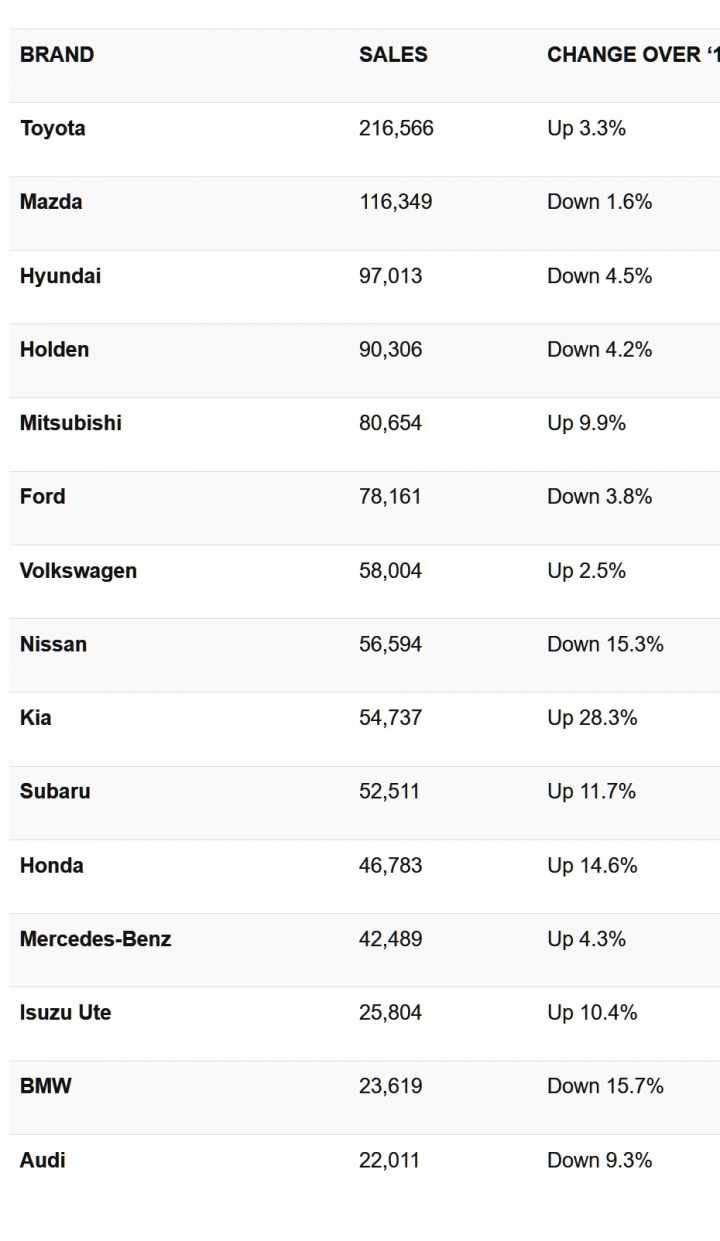Viewport: 720px width, 1241px height.
Task: Click the BRAND column header
Action: point(57,55)
